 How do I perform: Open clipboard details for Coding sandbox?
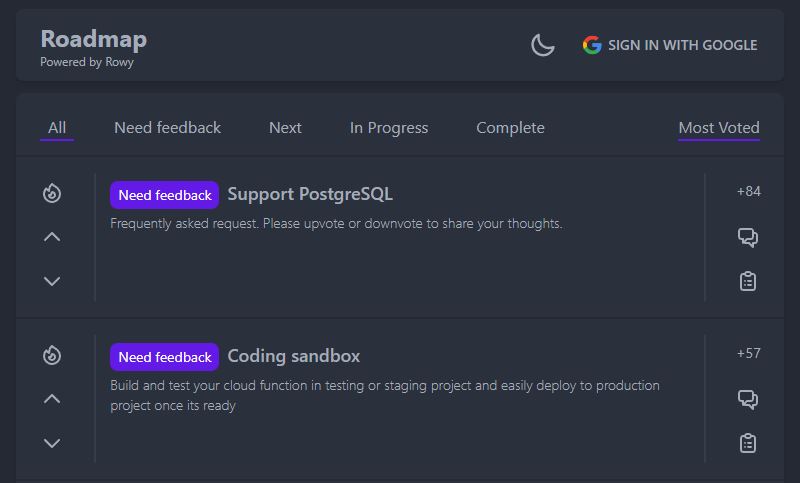click(747, 443)
